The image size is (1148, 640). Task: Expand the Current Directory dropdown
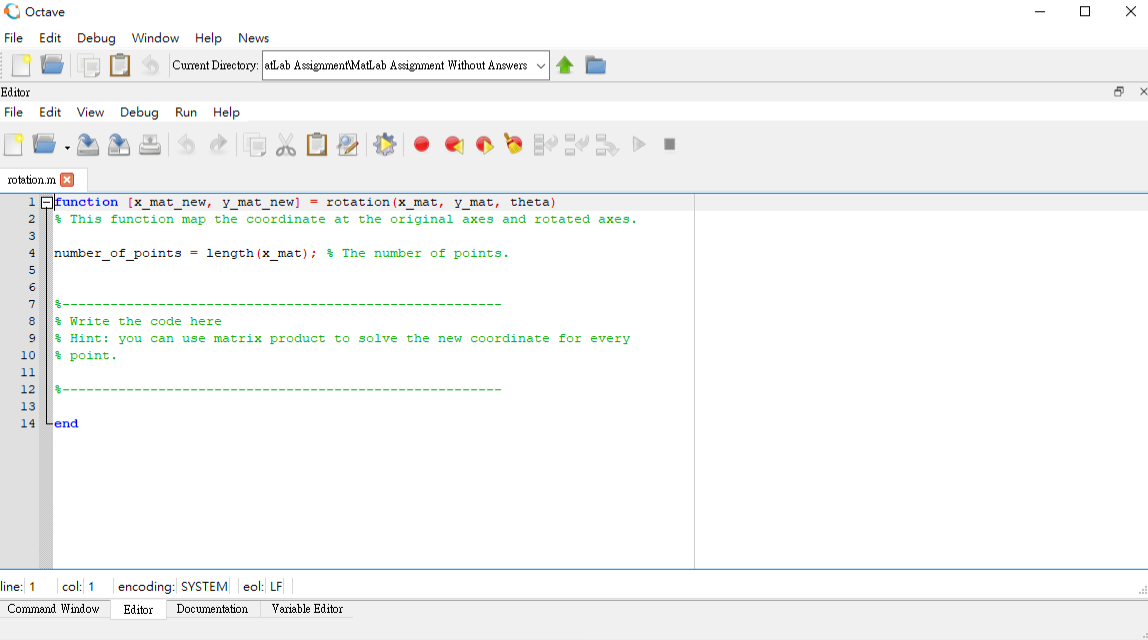point(540,65)
